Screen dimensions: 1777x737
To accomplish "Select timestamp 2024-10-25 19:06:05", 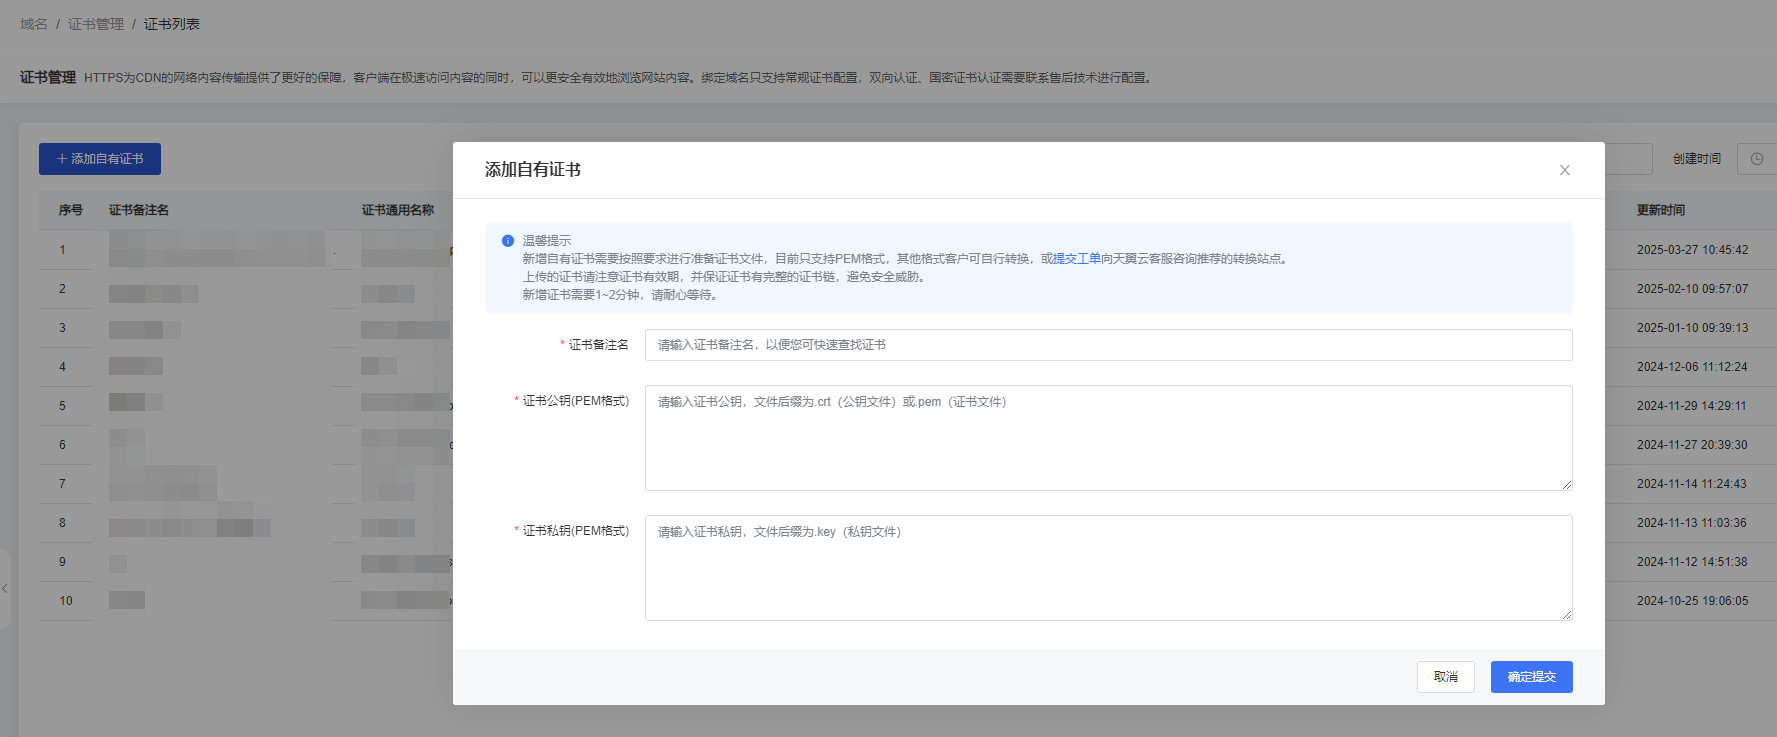I will coord(1693,601).
